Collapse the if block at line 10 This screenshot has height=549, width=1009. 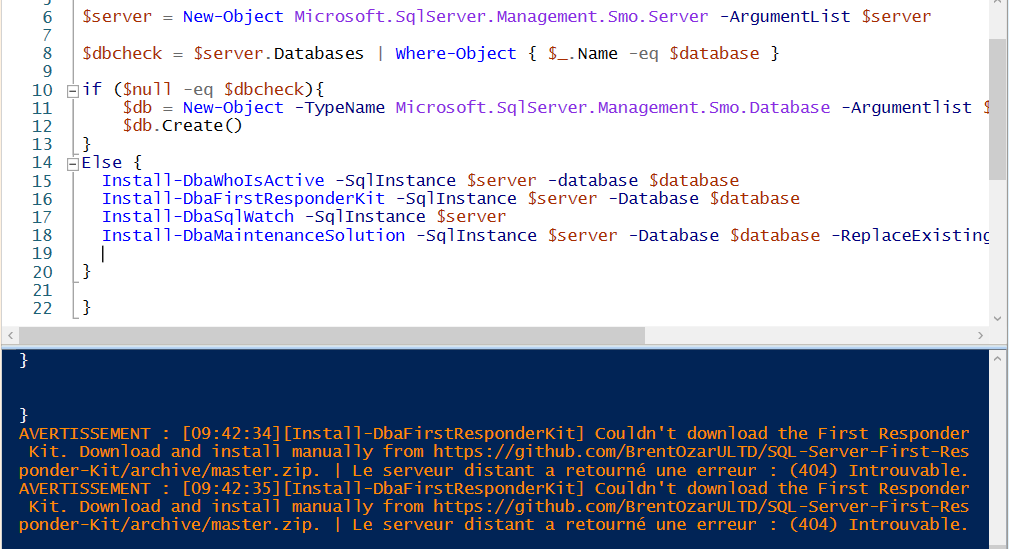tap(72, 90)
